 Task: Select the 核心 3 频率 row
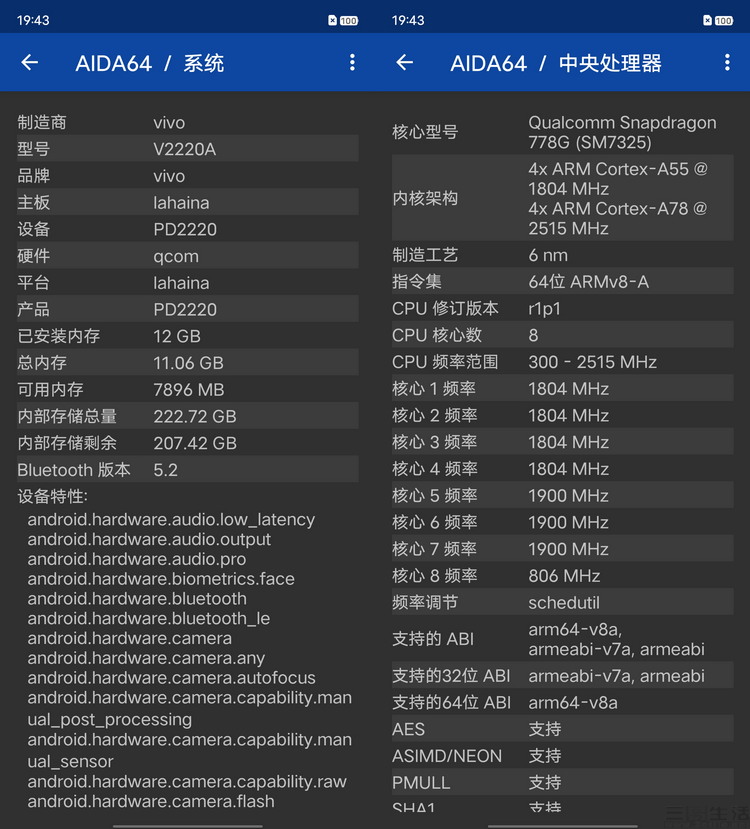[x=562, y=441]
